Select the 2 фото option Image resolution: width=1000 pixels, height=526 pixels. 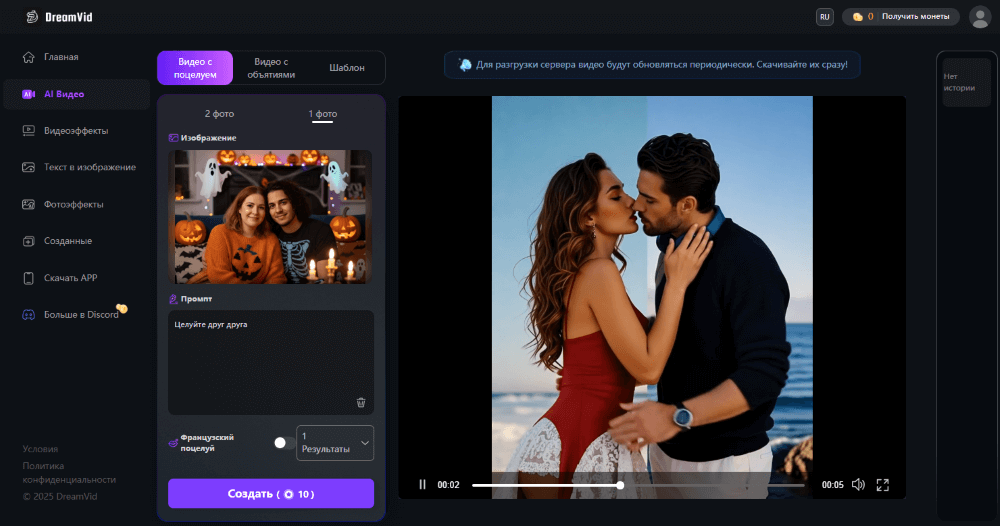click(x=218, y=114)
